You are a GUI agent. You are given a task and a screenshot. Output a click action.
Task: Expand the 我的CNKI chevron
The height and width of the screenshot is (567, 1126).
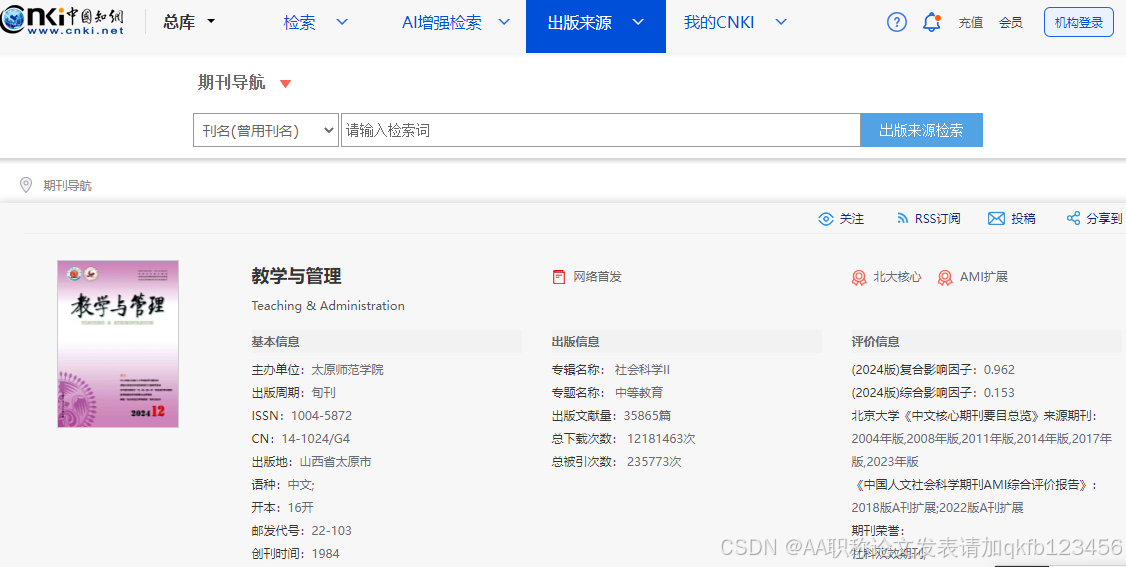(781, 22)
